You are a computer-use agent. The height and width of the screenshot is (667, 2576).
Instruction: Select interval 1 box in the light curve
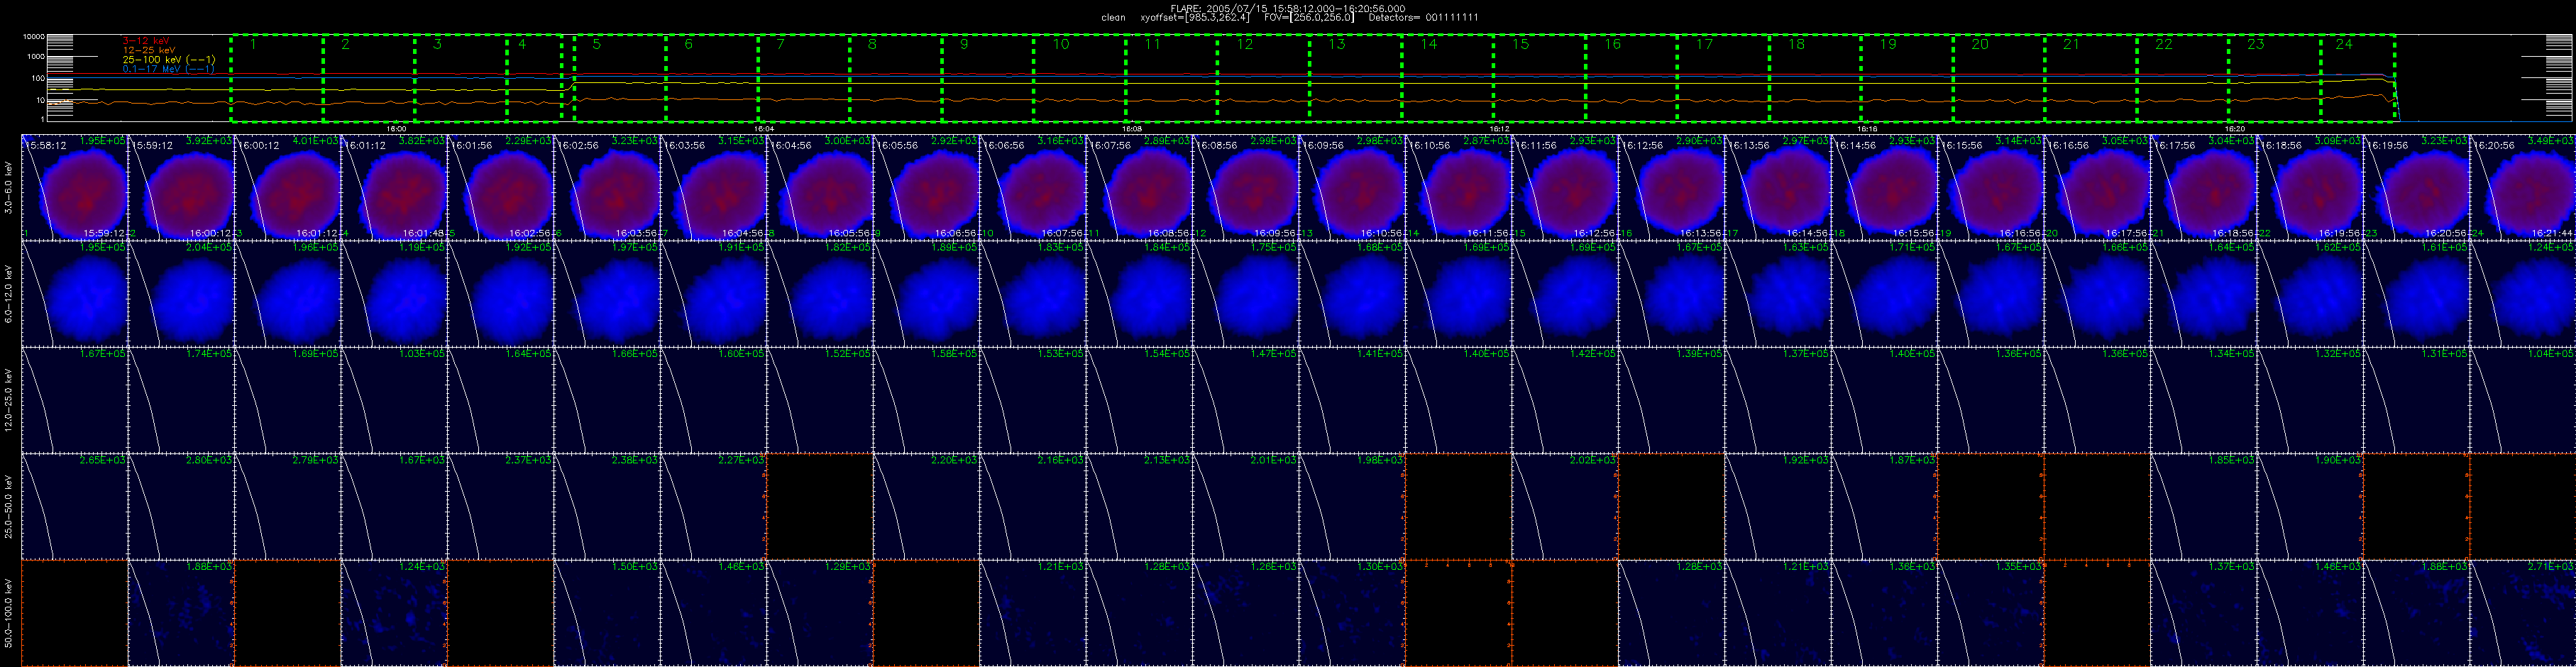(x=277, y=78)
